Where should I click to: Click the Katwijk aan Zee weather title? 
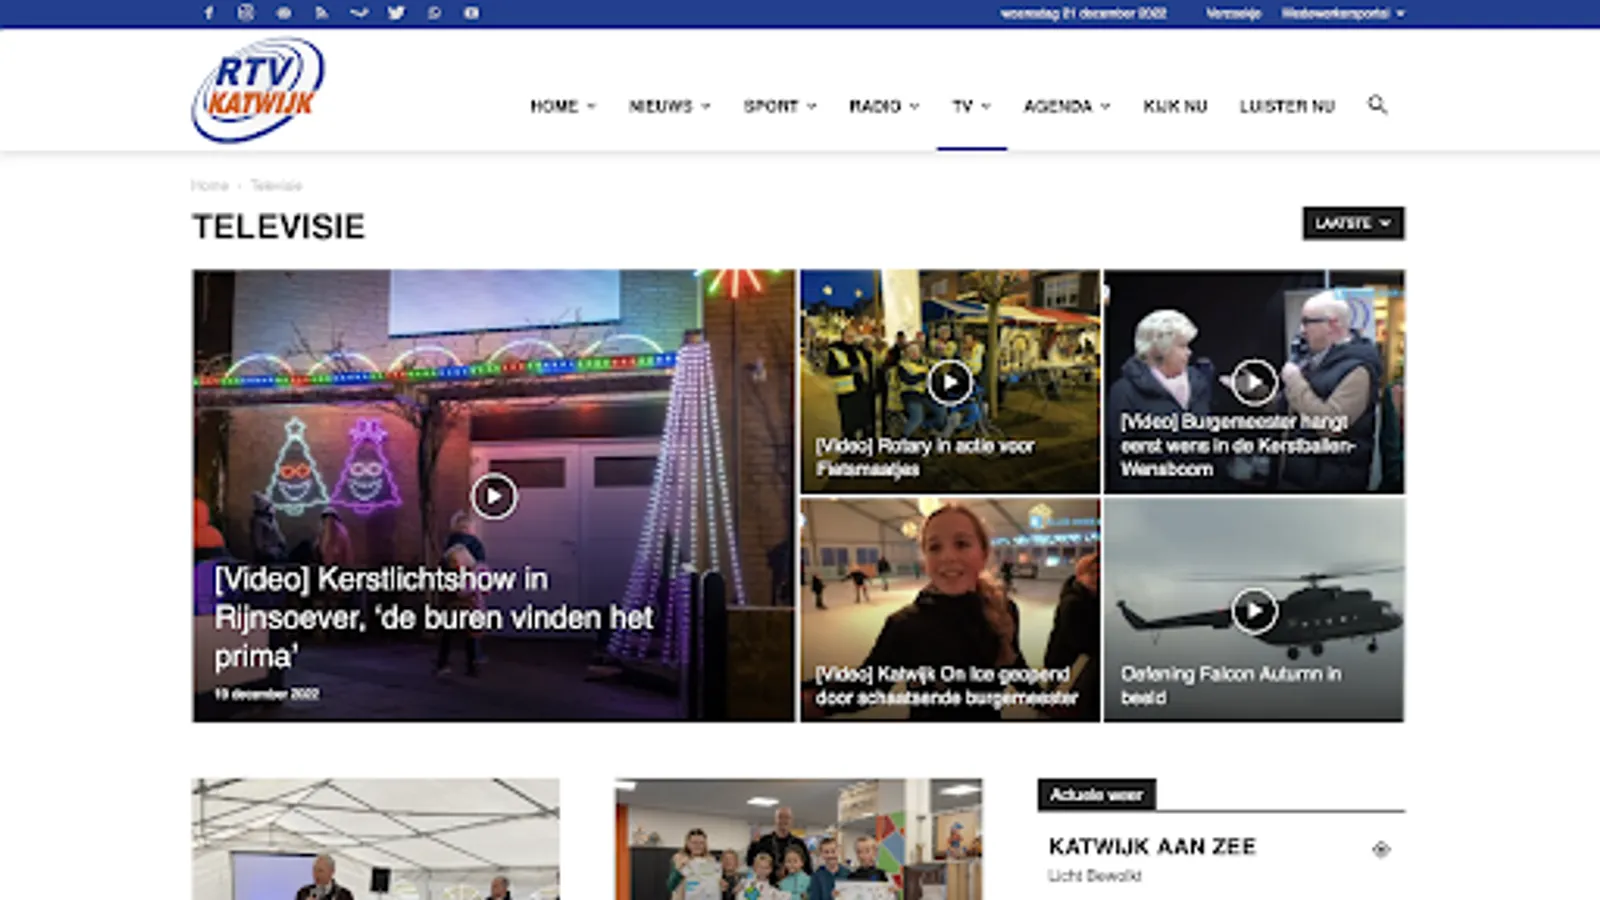[1152, 846]
